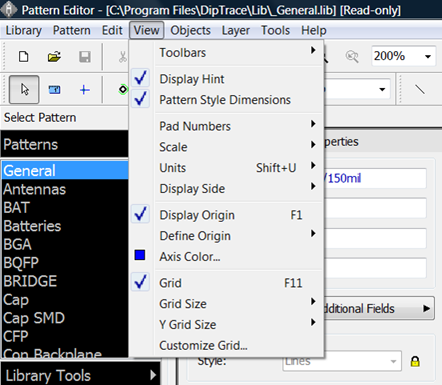This screenshot has height=385, width=442.
Task: Select the default arrow pointer tool
Action: tap(24, 89)
